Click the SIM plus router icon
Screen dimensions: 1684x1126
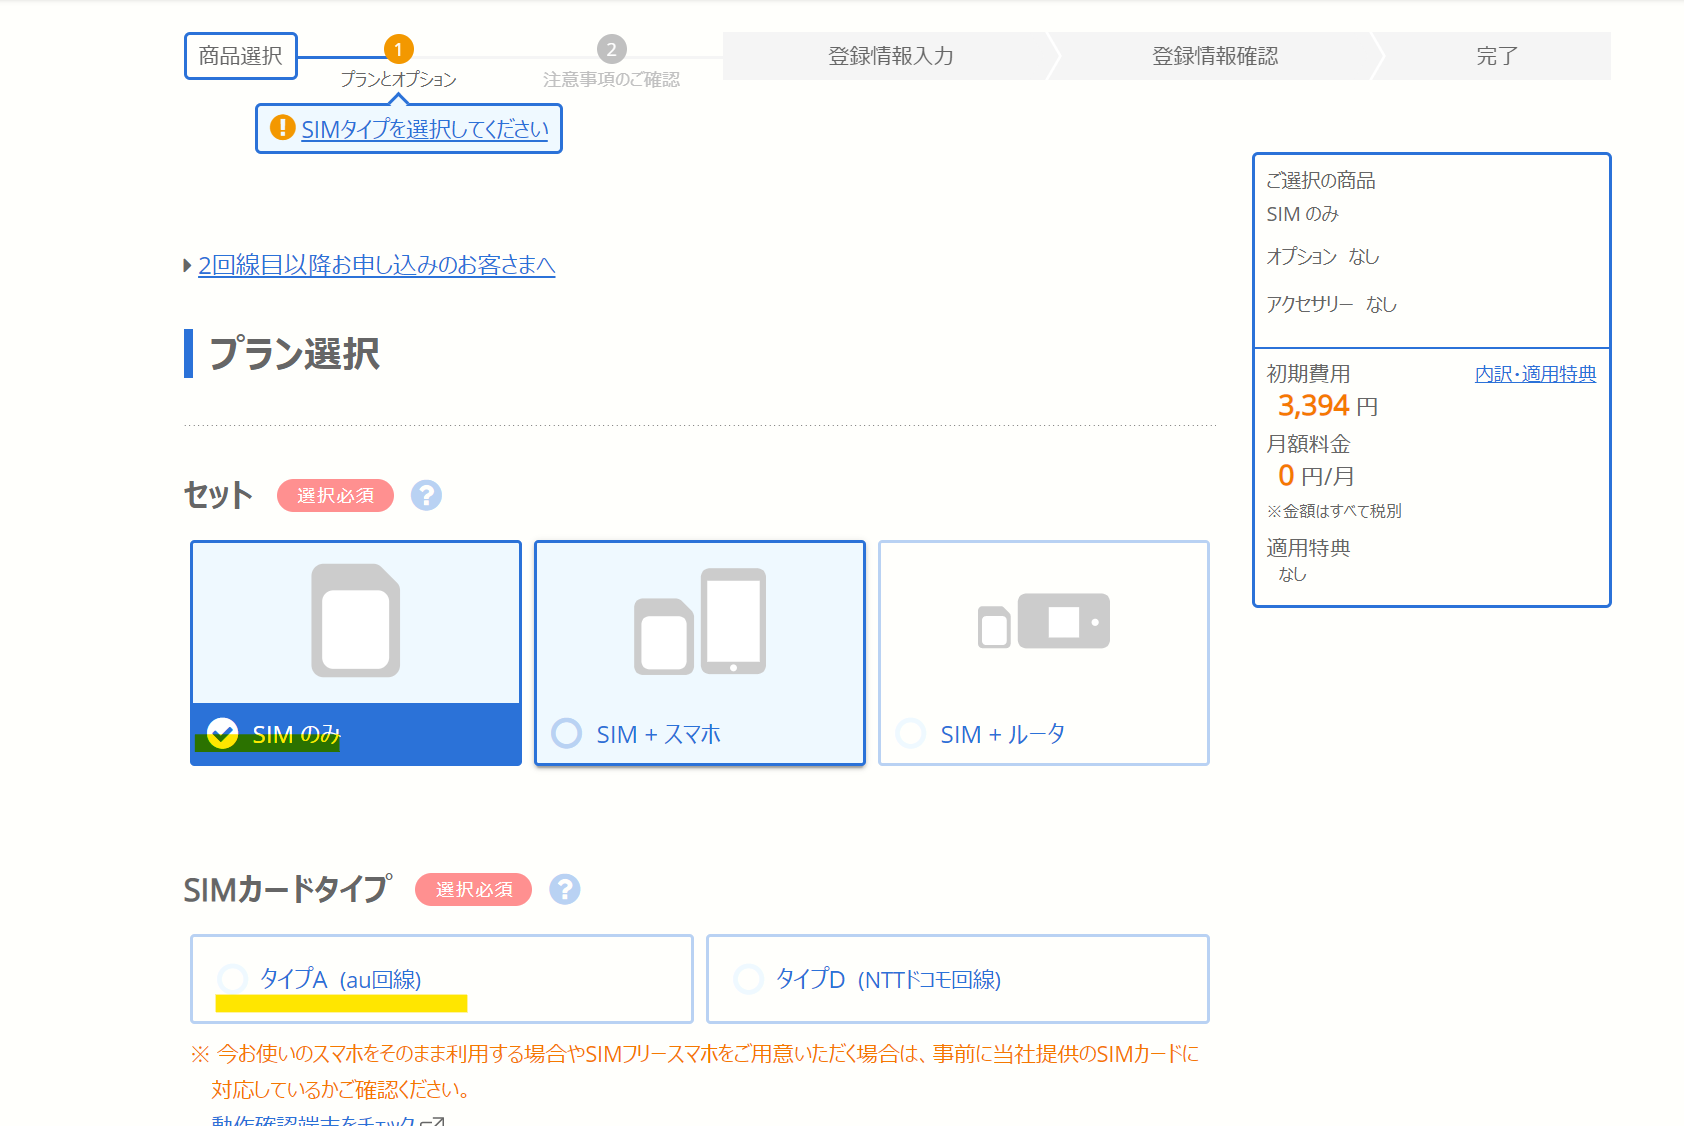click(1043, 621)
